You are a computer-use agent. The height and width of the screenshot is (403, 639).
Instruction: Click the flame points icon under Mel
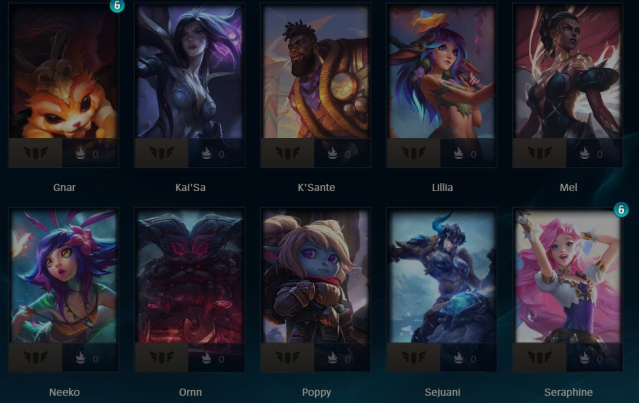pyautogui.click(x=584, y=153)
